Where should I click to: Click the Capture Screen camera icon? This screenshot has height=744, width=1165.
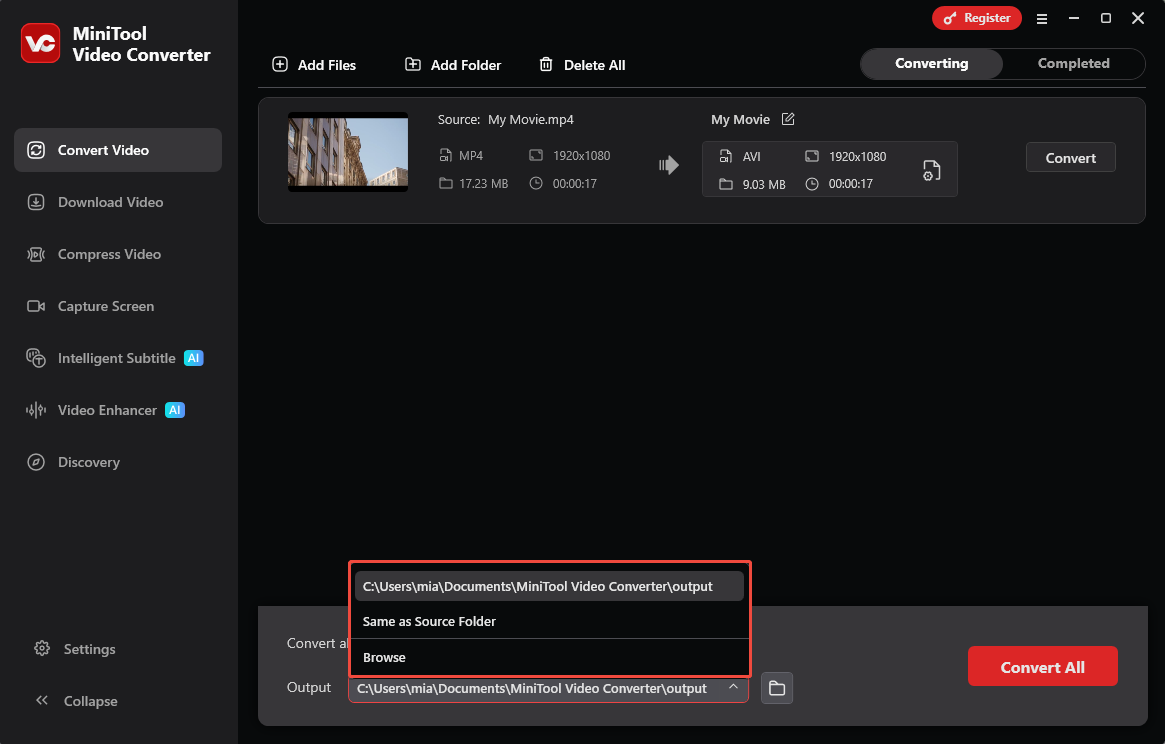point(36,306)
